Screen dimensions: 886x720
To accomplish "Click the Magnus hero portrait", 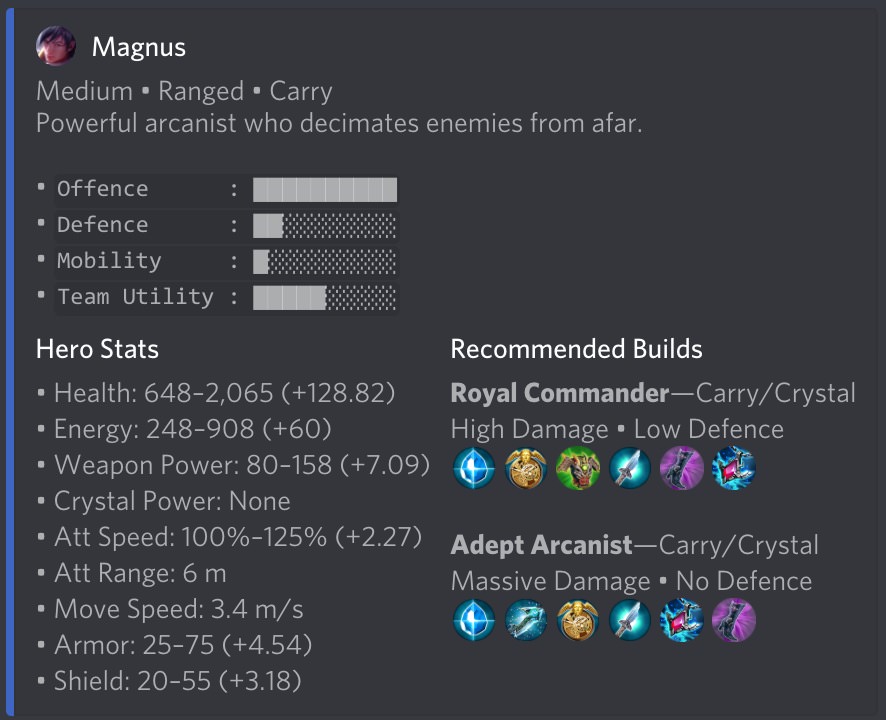I will pyautogui.click(x=56, y=46).
